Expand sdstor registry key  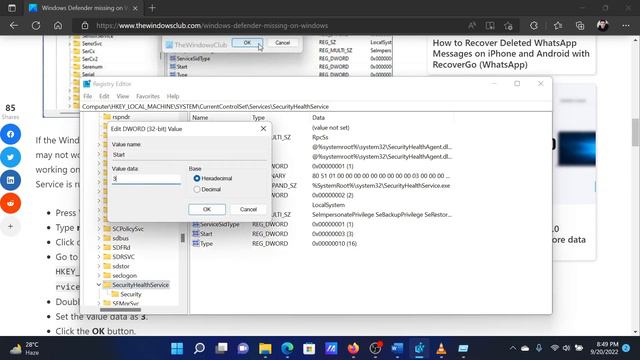coord(99,266)
